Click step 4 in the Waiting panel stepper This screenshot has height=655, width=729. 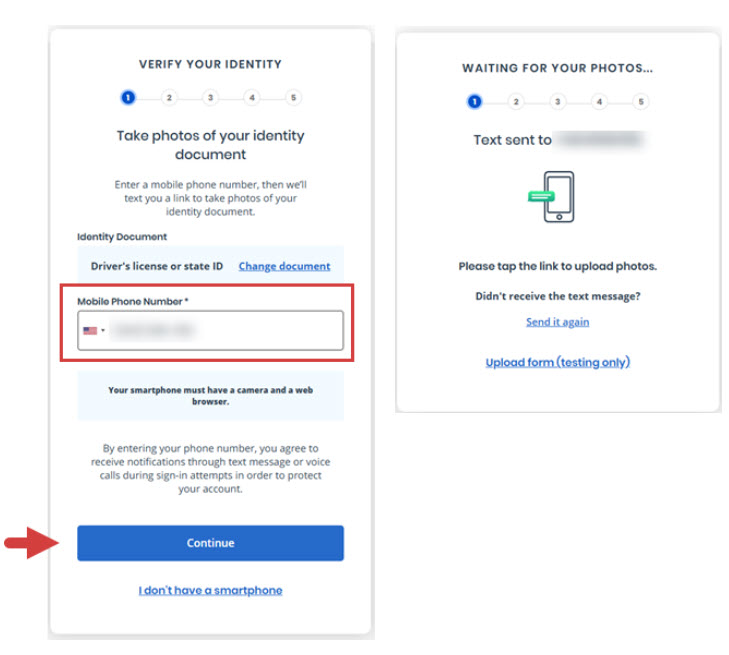click(x=599, y=101)
